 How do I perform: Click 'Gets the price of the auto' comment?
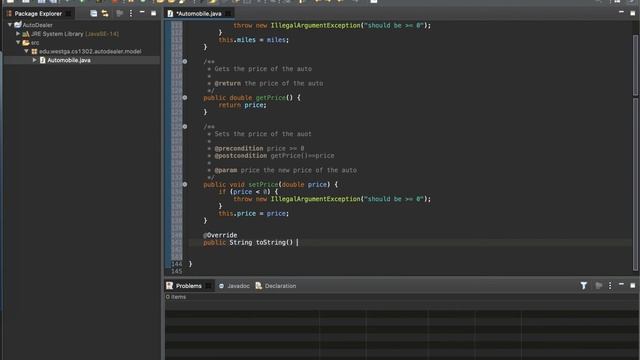263,69
